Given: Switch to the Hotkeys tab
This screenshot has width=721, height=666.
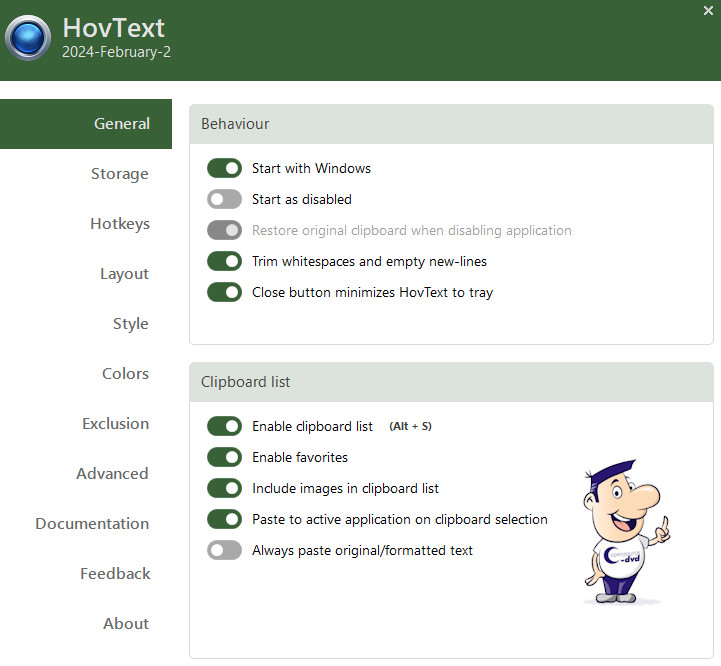Looking at the screenshot, I should pyautogui.click(x=119, y=224).
